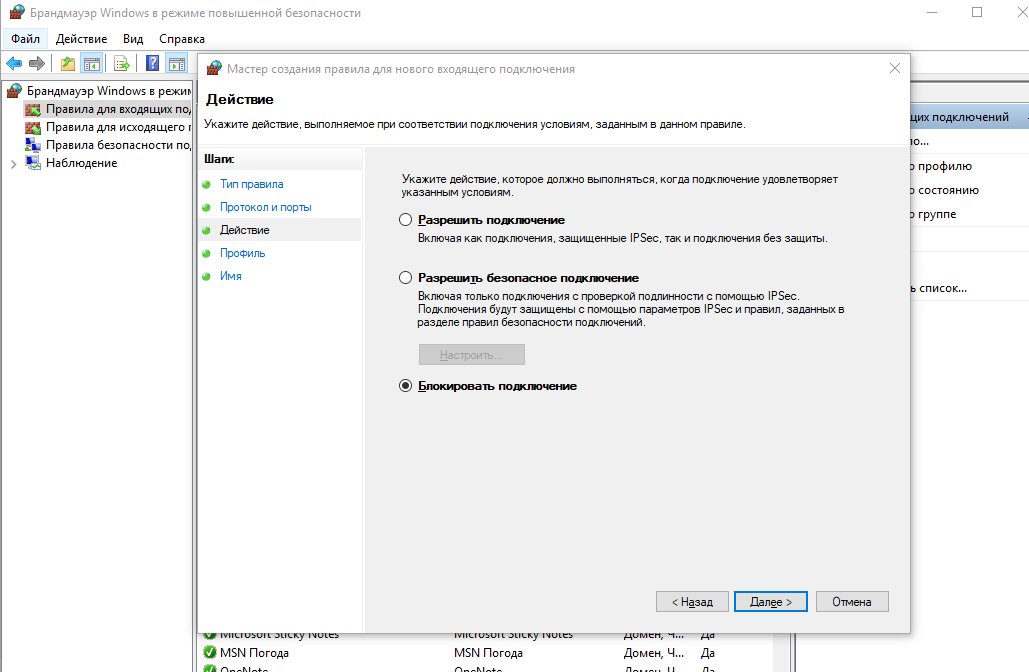
Task: Close the rule wizard dialog
Action: tap(894, 68)
